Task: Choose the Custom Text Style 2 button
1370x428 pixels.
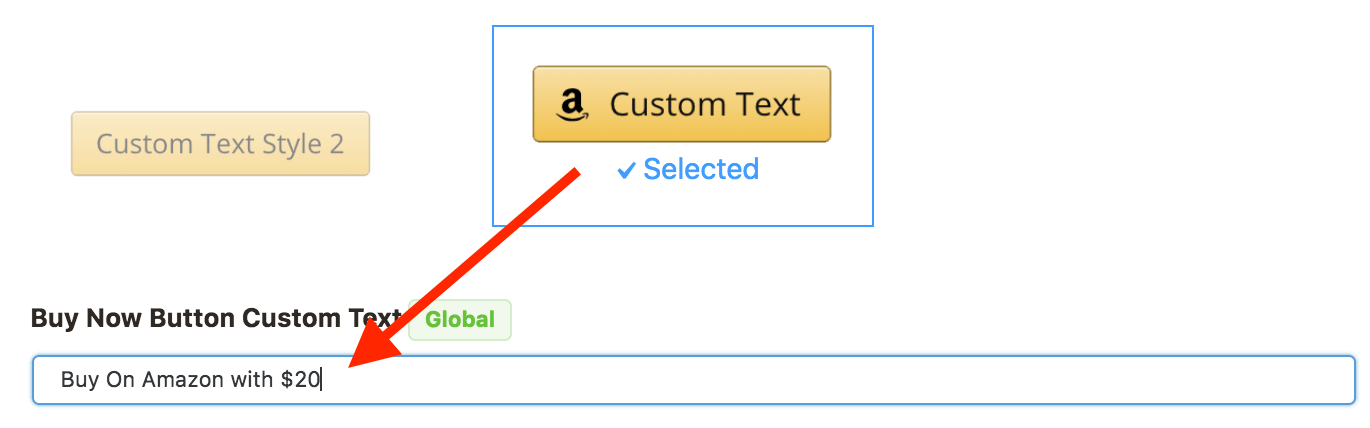Action: click(x=220, y=144)
